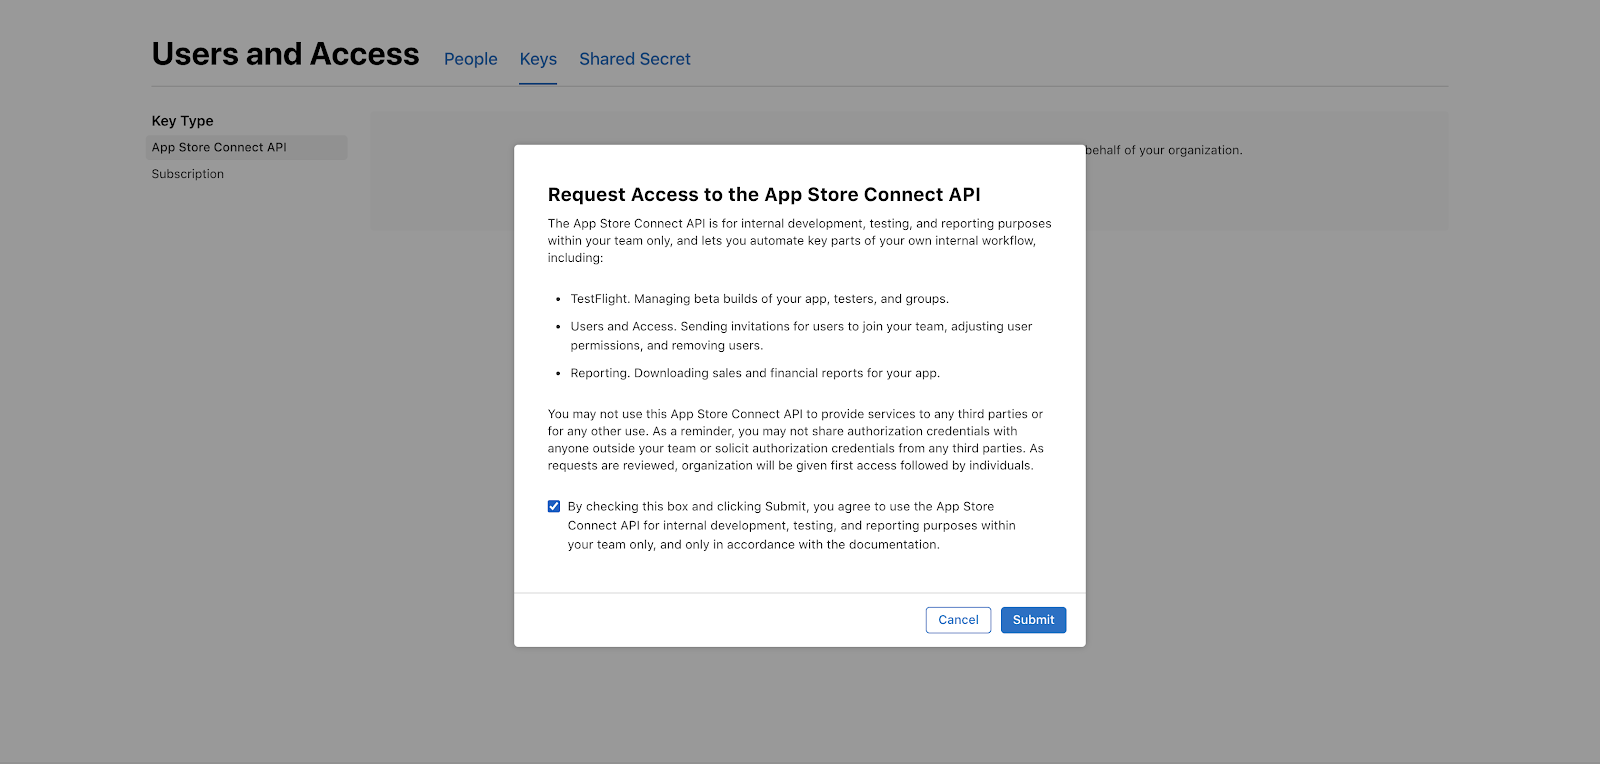Click the Users and Access bullet describing invitations

800,335
